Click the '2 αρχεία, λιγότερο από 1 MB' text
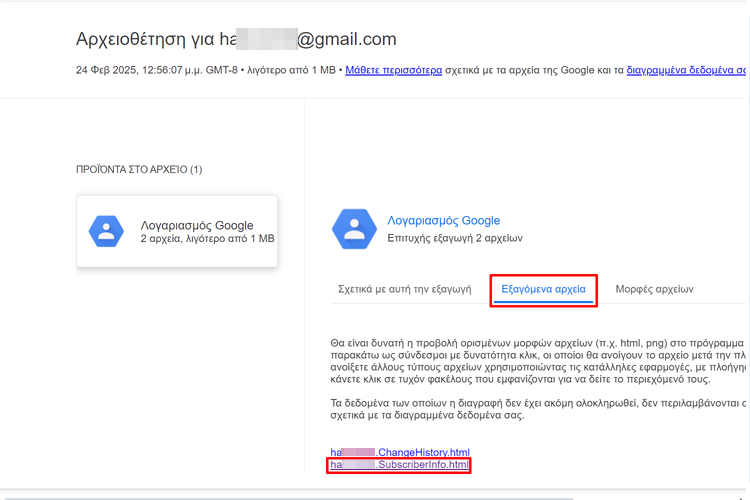The image size is (750, 500). (207, 238)
